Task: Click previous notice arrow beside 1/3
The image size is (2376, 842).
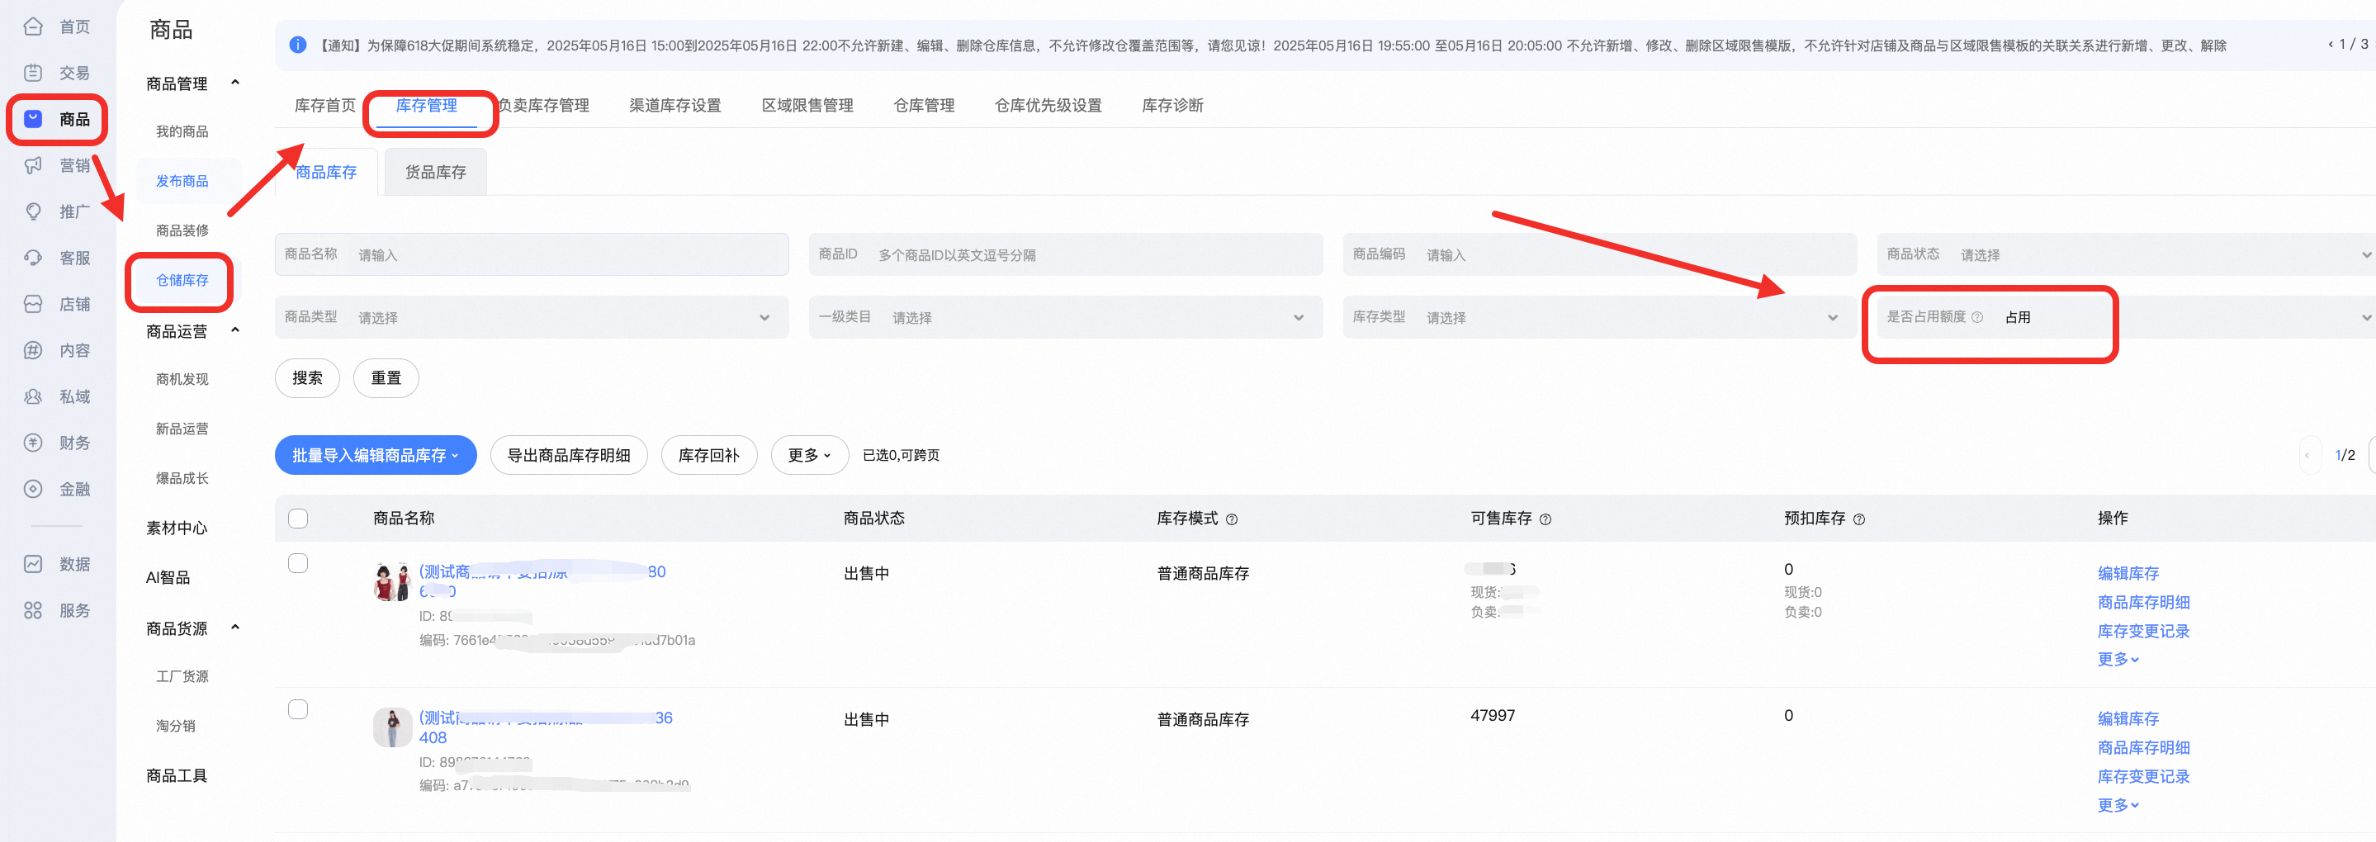Action: click(2330, 45)
